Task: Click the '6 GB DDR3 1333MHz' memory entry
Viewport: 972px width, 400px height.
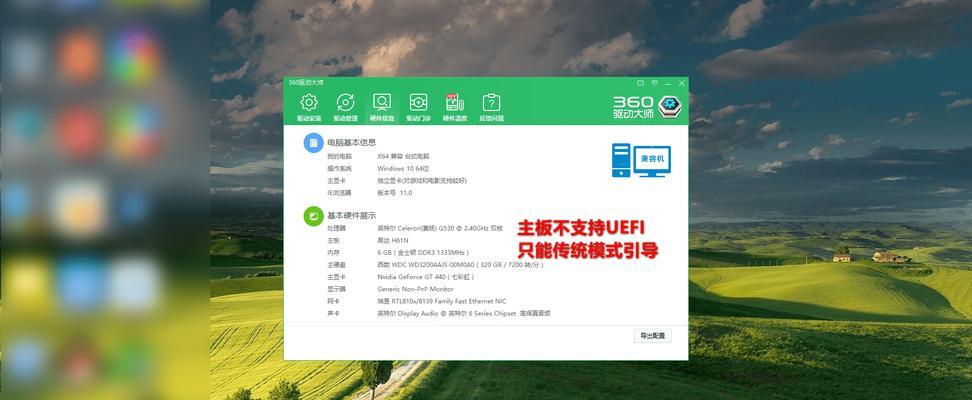Action: (423, 253)
